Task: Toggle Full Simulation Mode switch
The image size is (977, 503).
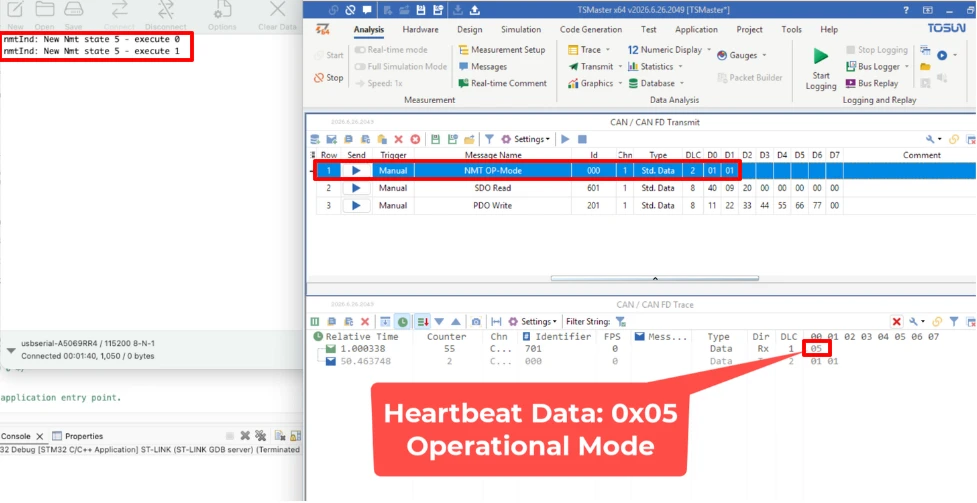Action: click(360, 67)
